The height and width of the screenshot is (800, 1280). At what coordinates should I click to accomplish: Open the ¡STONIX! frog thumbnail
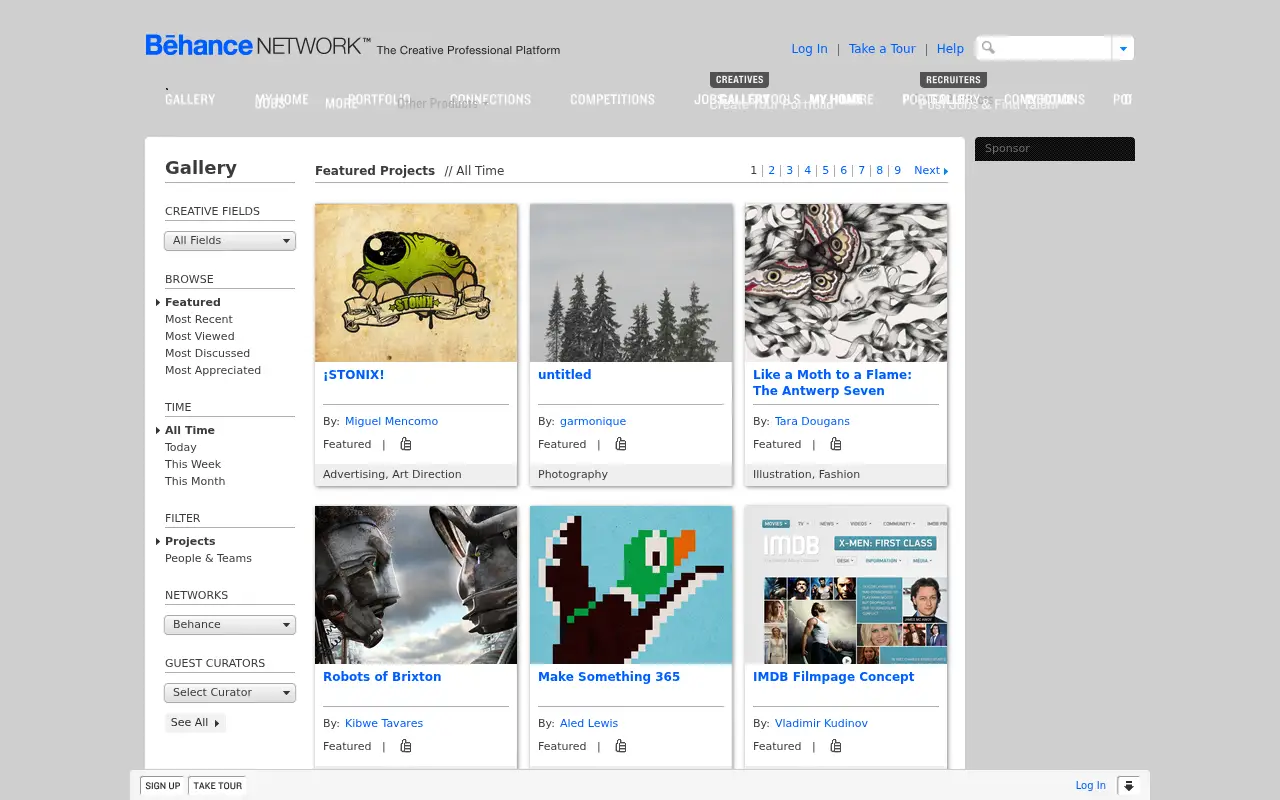click(416, 283)
